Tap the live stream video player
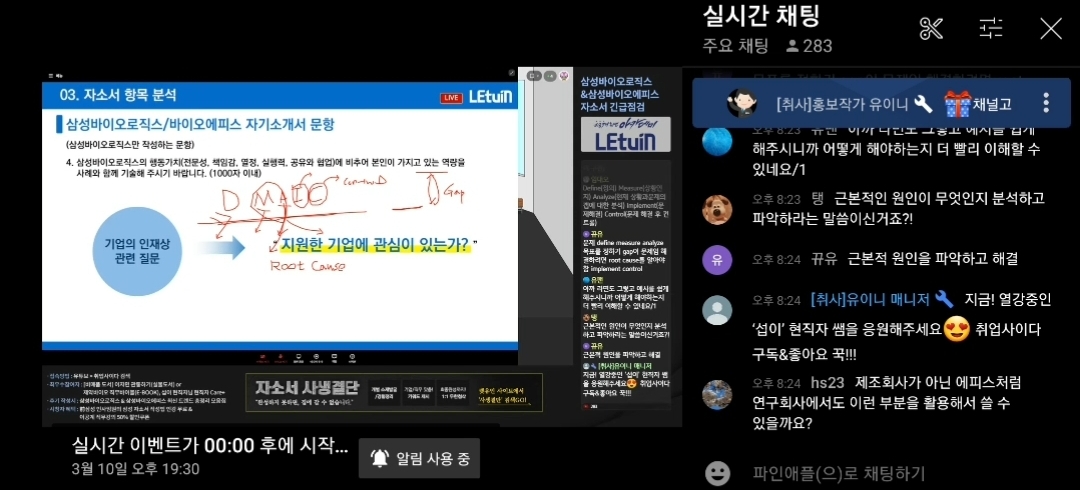Image resolution: width=1080 pixels, height=490 pixels. [x=362, y=247]
